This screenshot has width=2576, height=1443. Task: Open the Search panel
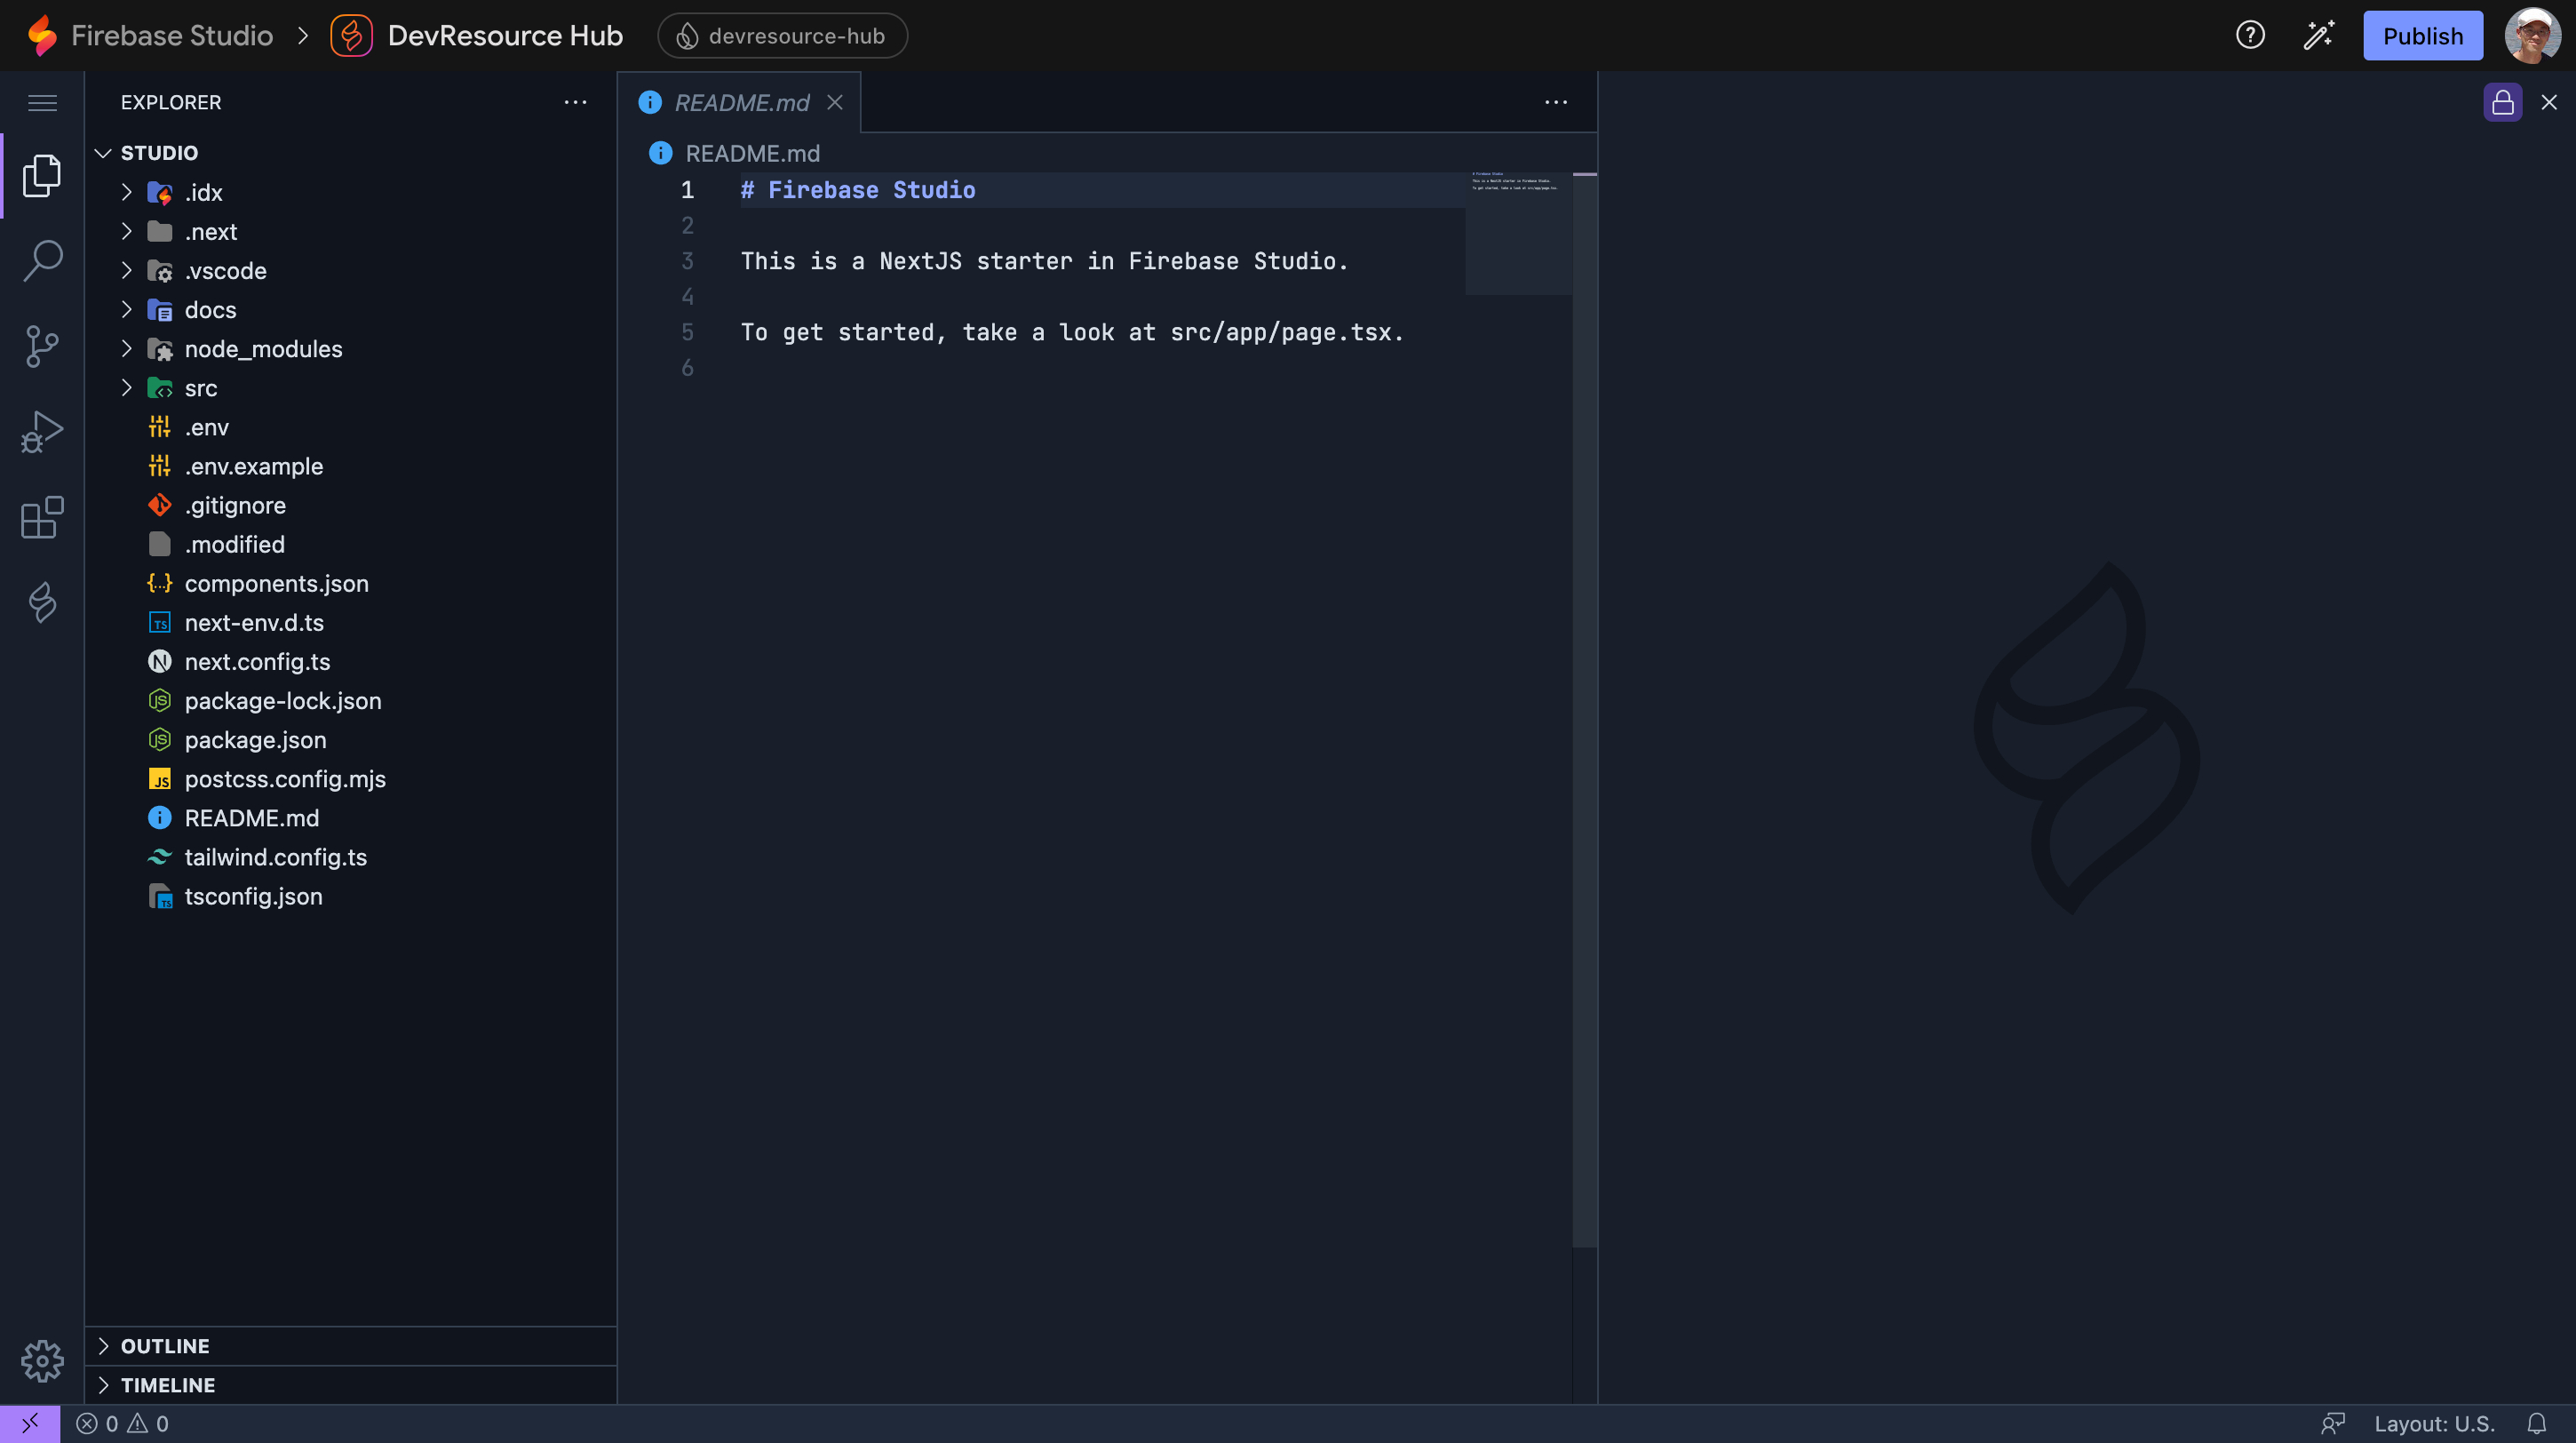point(42,260)
